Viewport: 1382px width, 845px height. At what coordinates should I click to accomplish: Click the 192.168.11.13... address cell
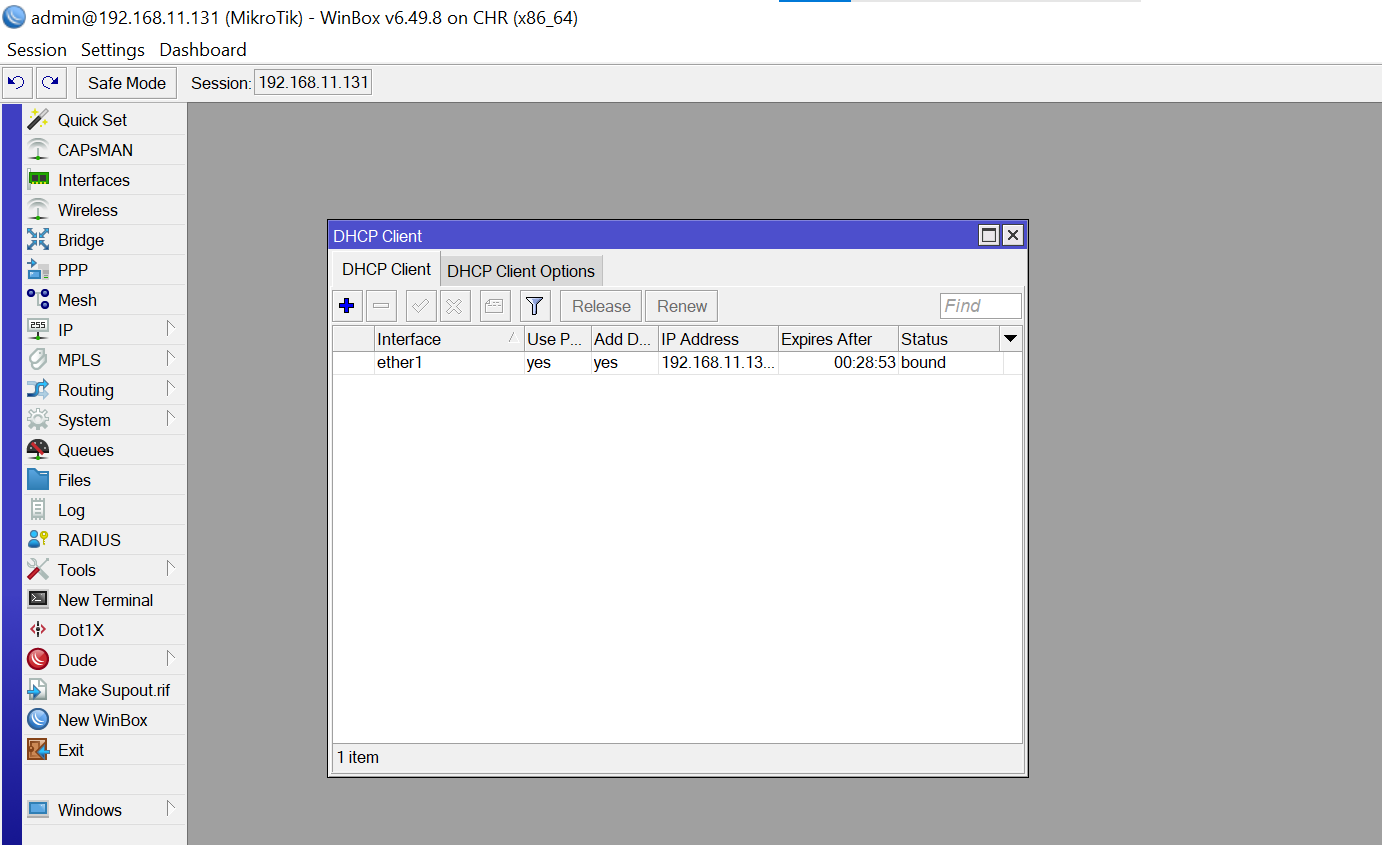(x=718, y=363)
